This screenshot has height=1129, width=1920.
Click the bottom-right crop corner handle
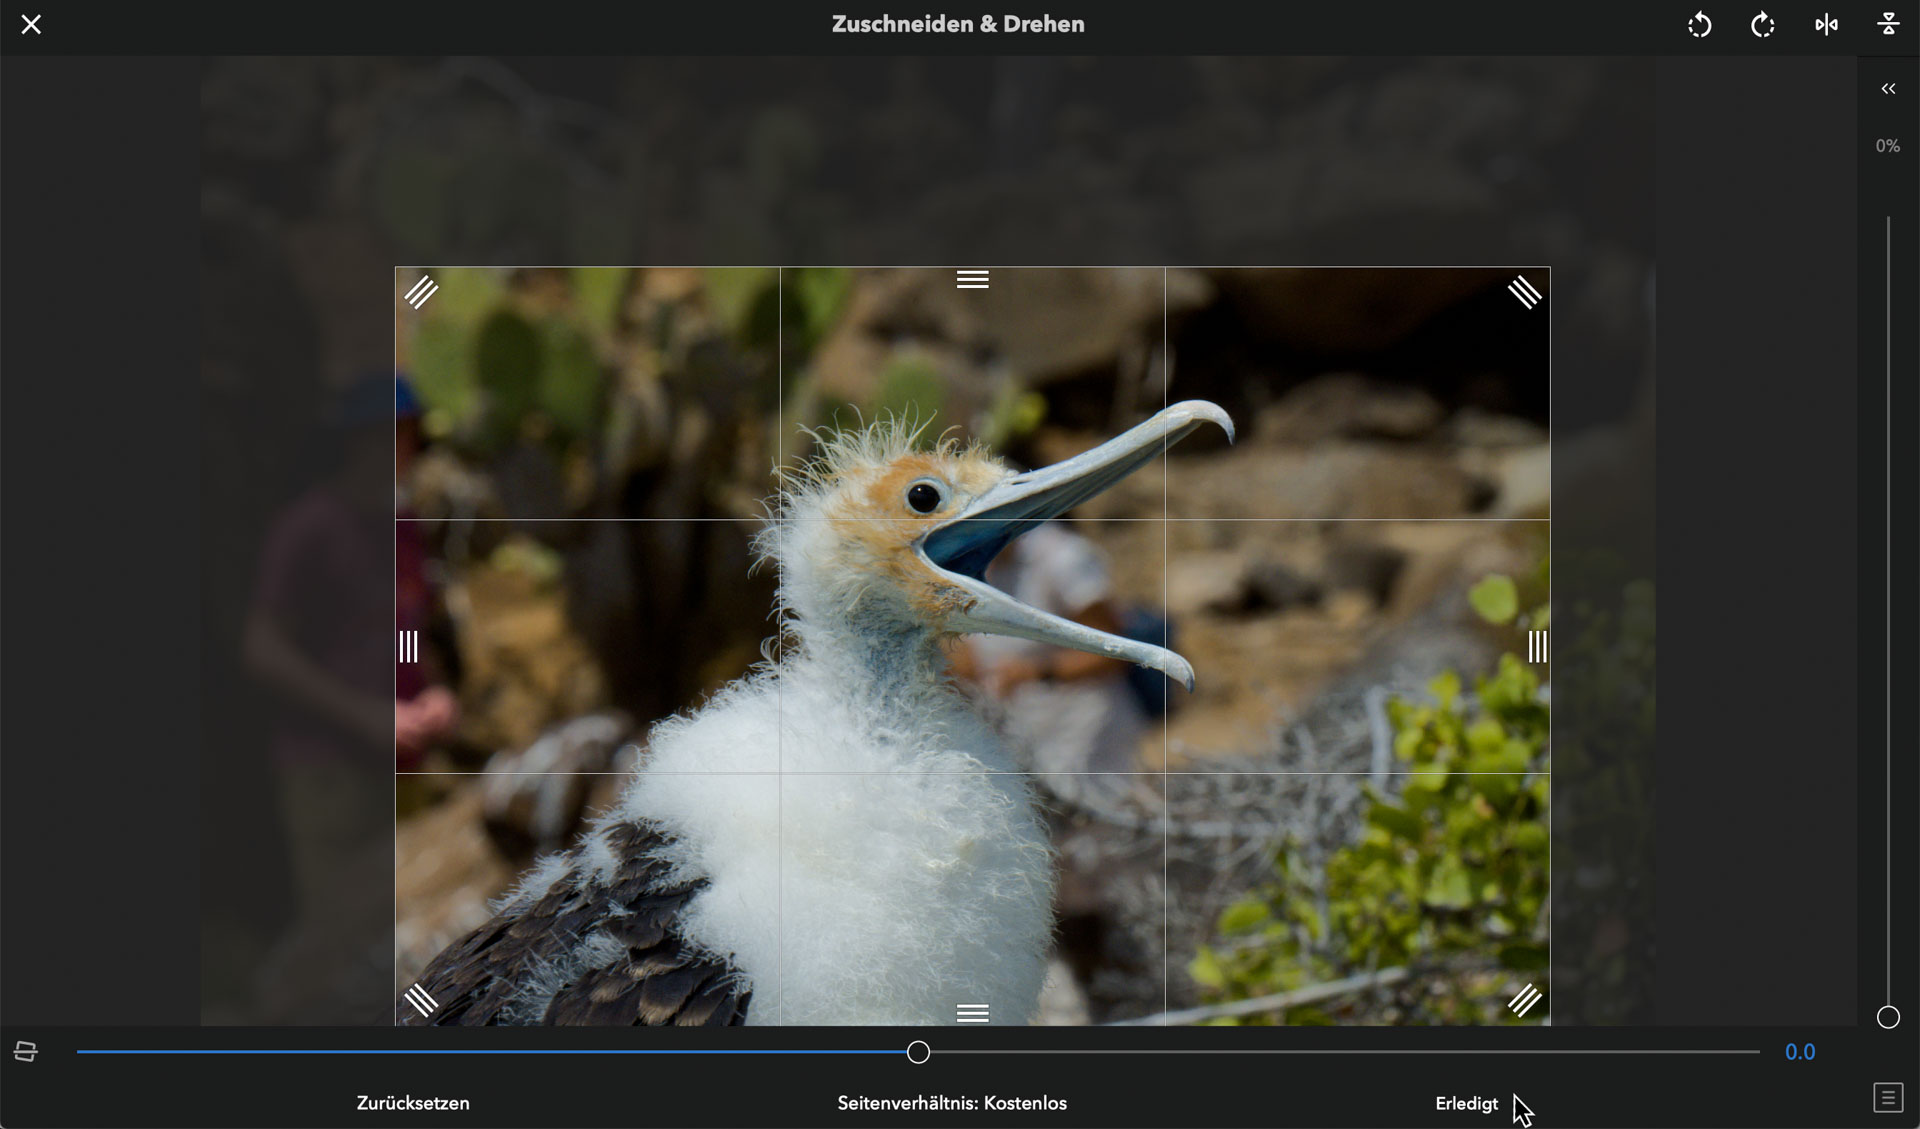click(x=1524, y=1000)
